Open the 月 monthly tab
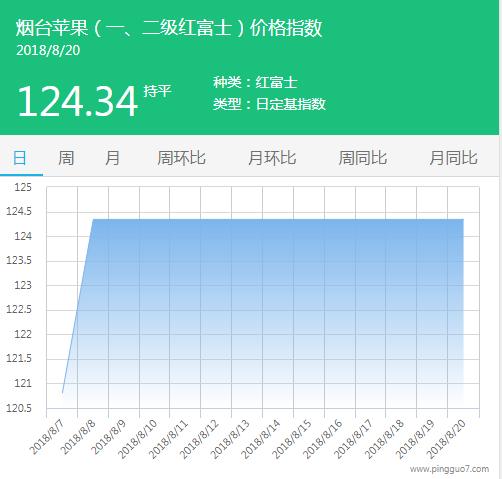 click(x=112, y=158)
